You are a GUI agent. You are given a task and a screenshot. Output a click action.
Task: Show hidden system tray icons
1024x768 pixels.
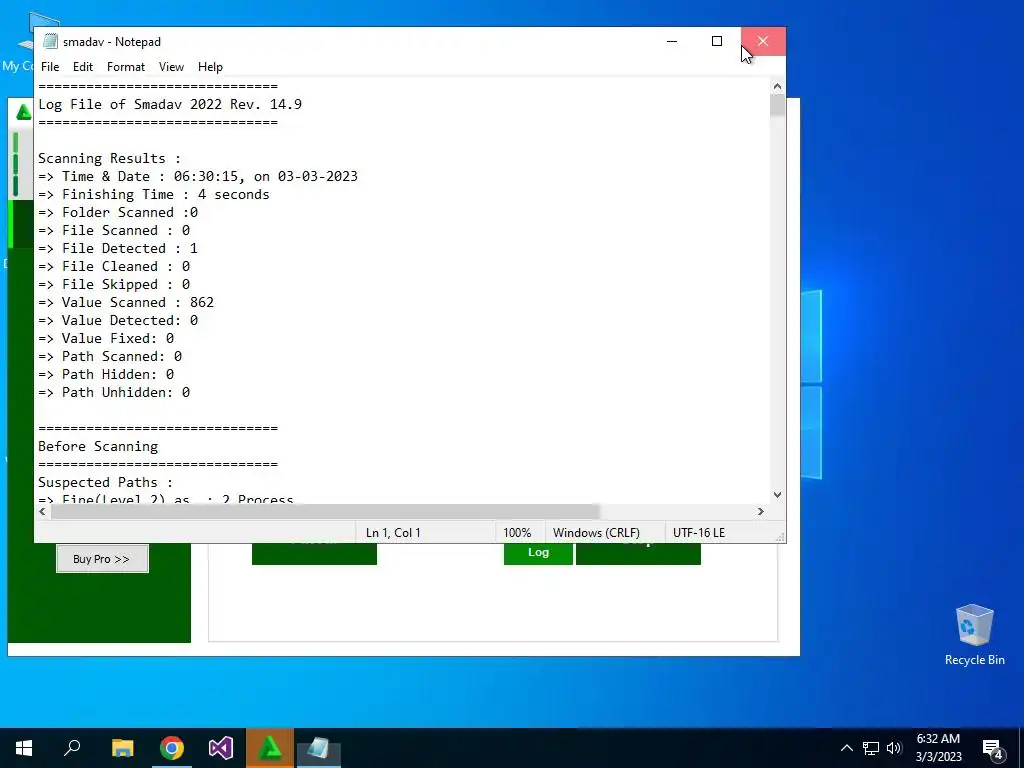click(x=846, y=748)
